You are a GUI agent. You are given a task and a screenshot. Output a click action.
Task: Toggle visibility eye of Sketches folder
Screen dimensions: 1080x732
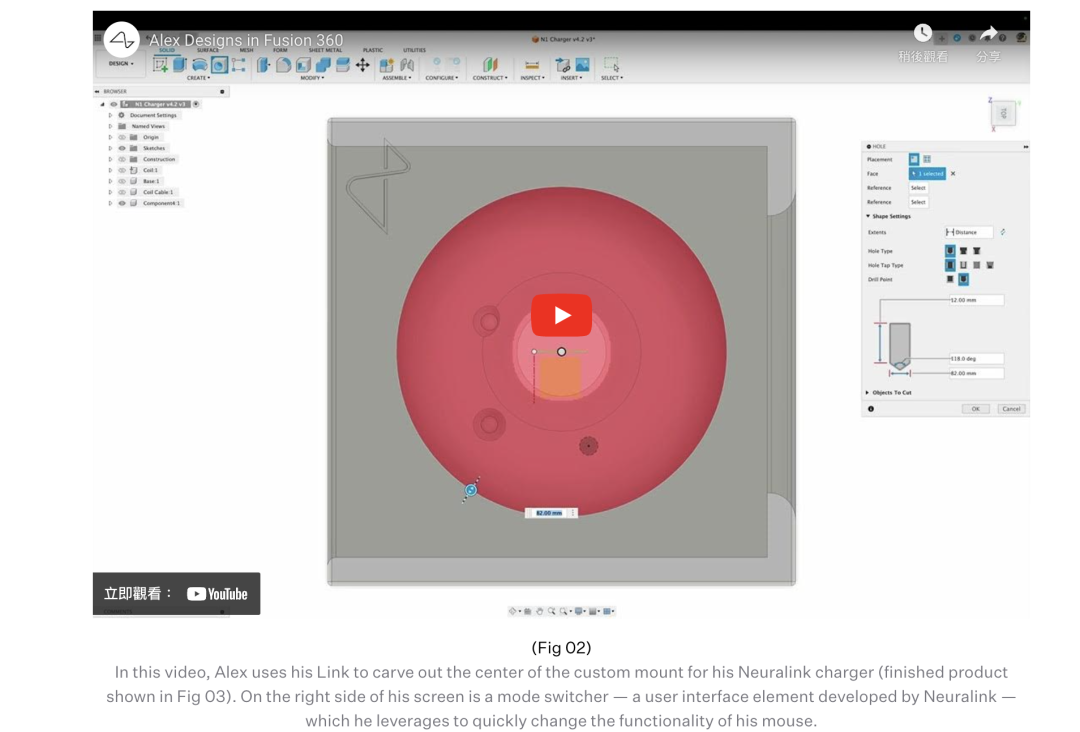coord(122,148)
